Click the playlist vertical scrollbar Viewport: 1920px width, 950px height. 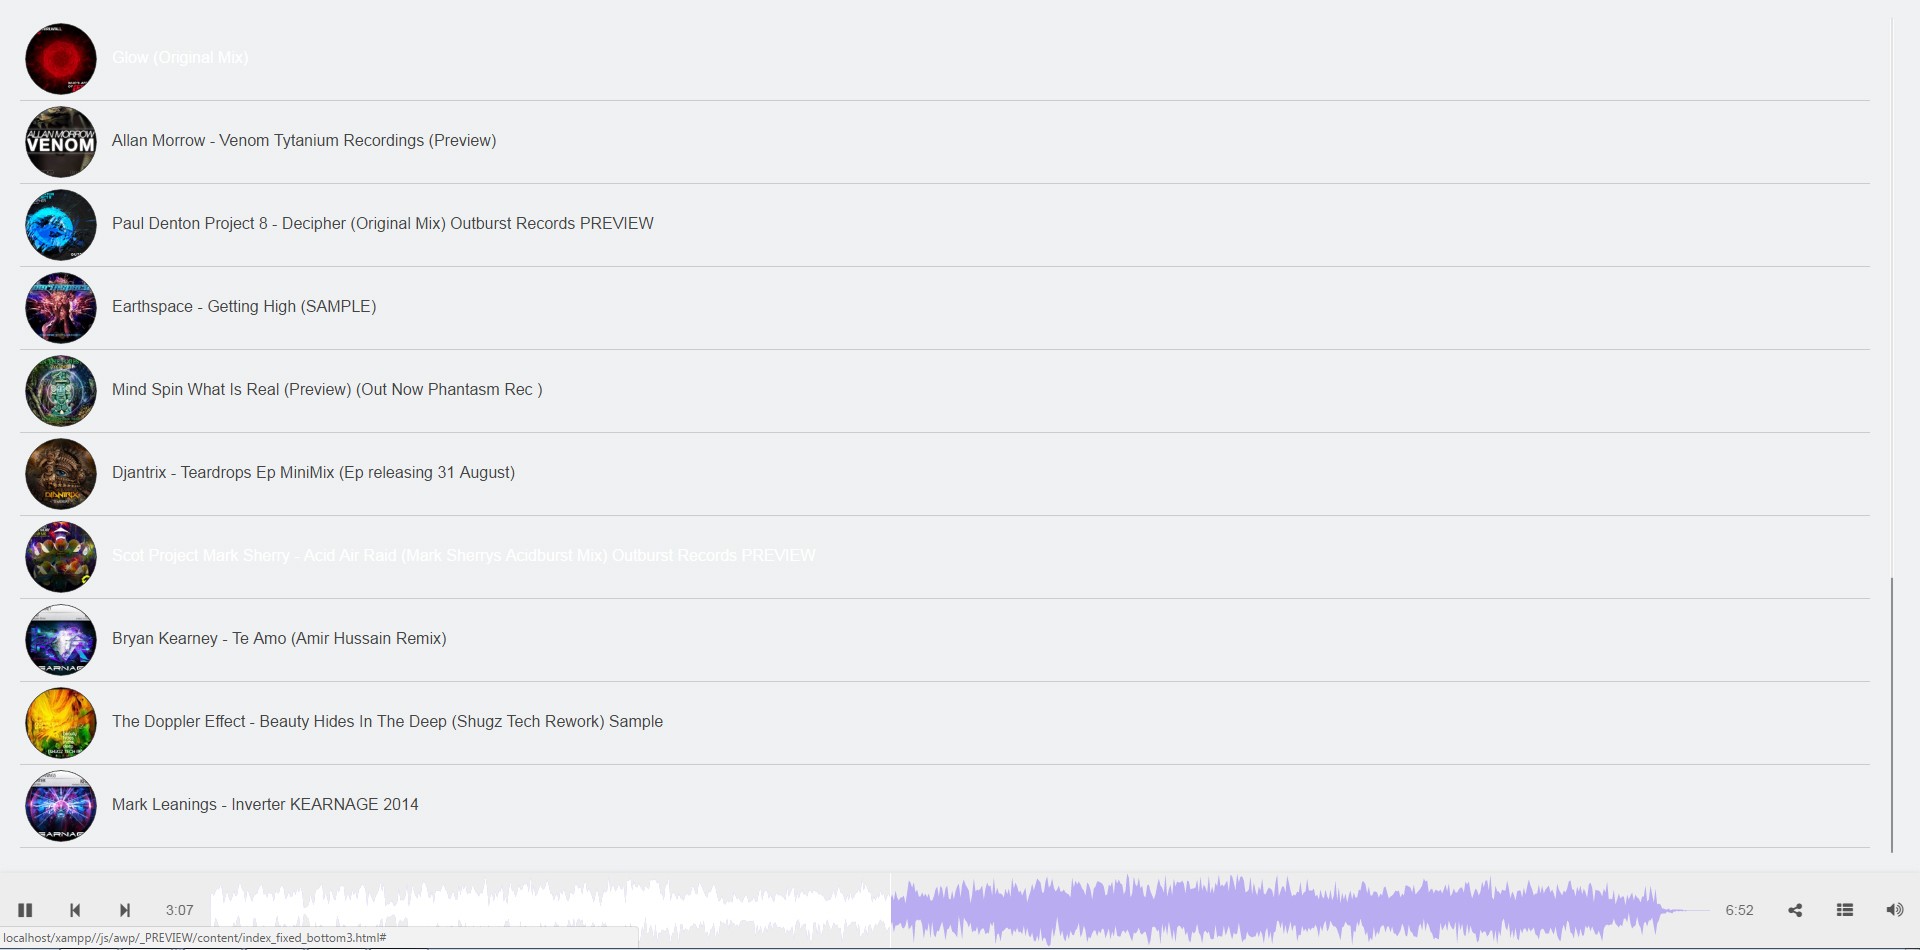pos(1892,715)
